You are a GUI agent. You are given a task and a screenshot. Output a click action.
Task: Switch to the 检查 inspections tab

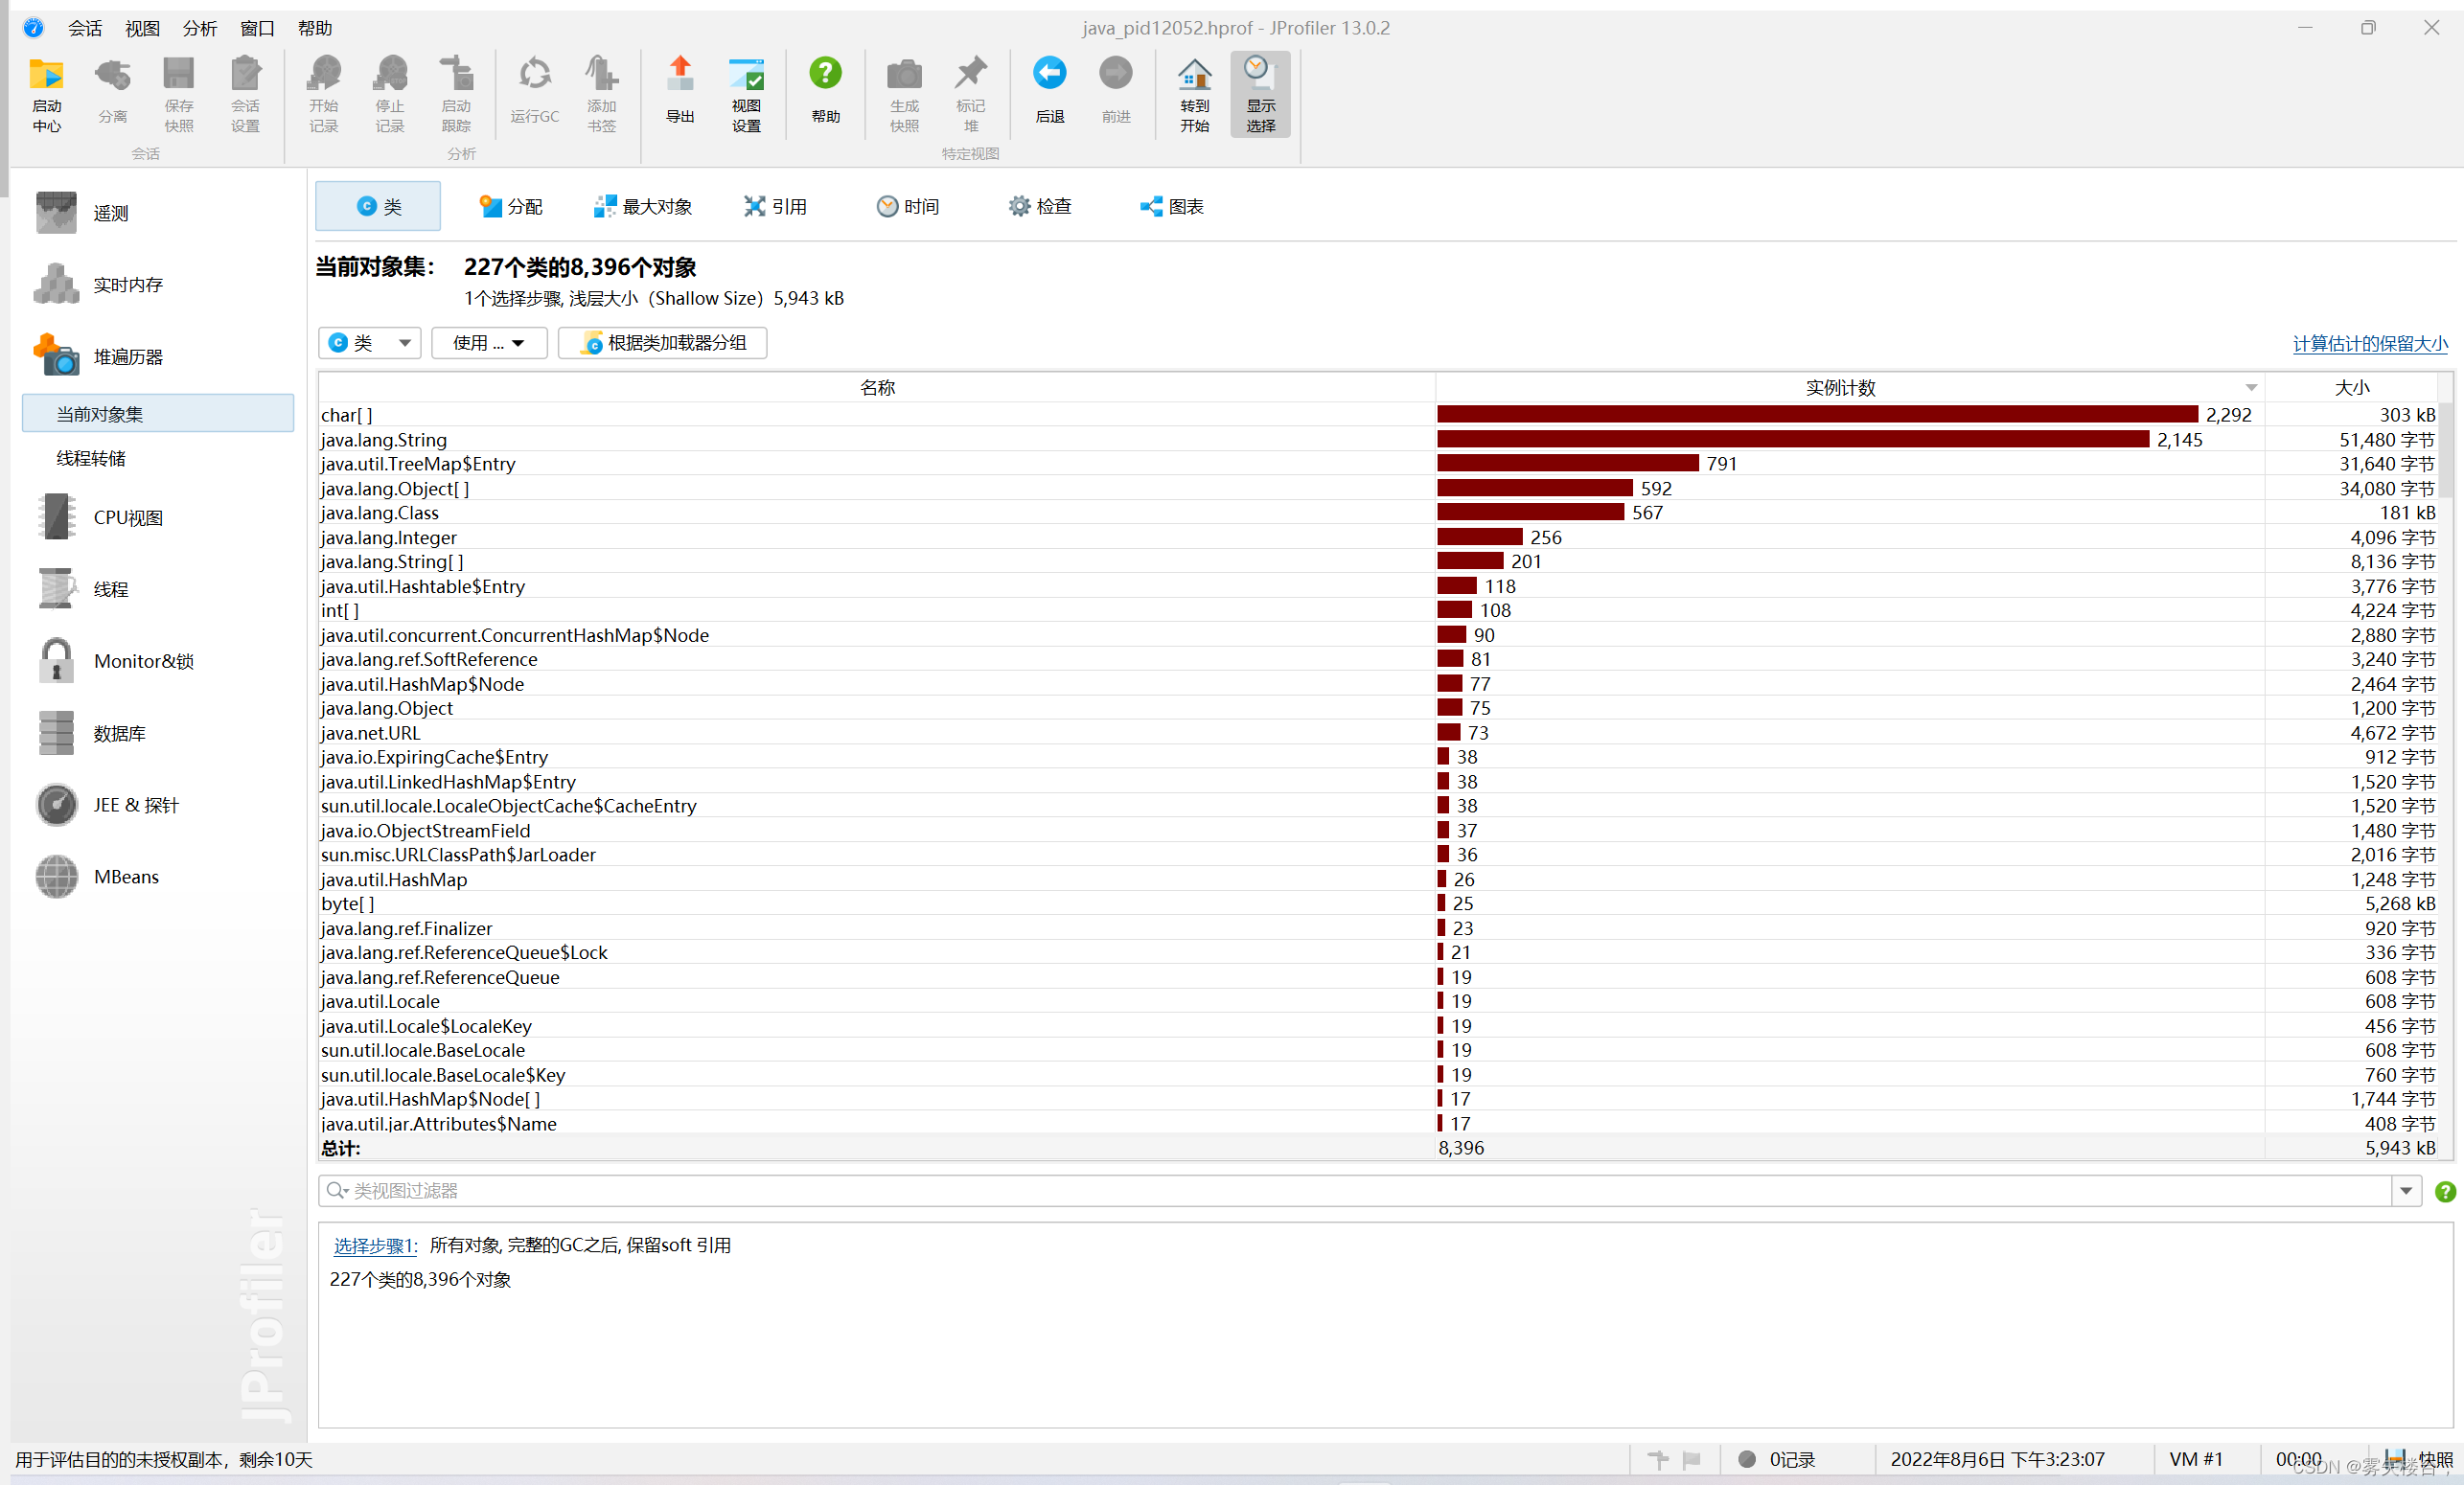pos(1040,206)
